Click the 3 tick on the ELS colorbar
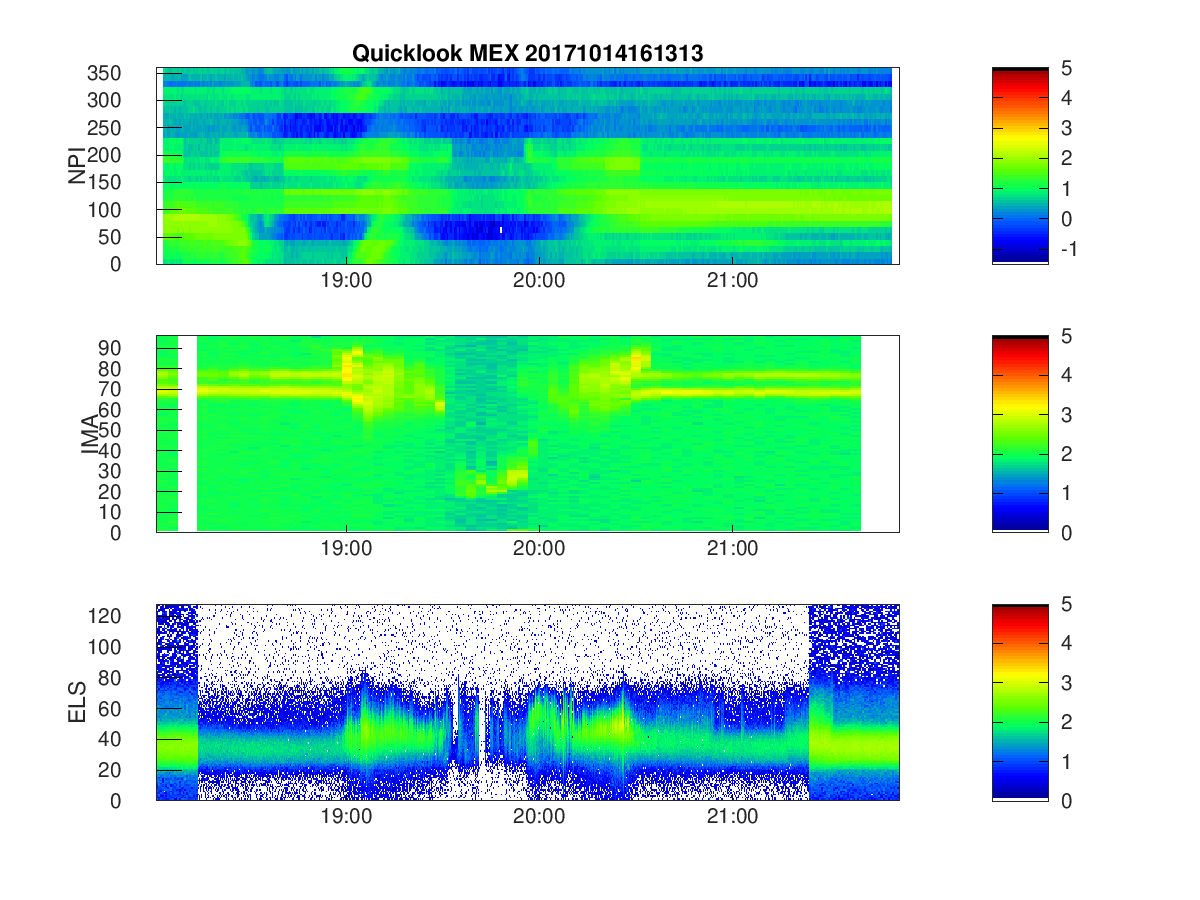Image resolution: width=1200 pixels, height=900 pixels. pyautogui.click(x=1066, y=682)
